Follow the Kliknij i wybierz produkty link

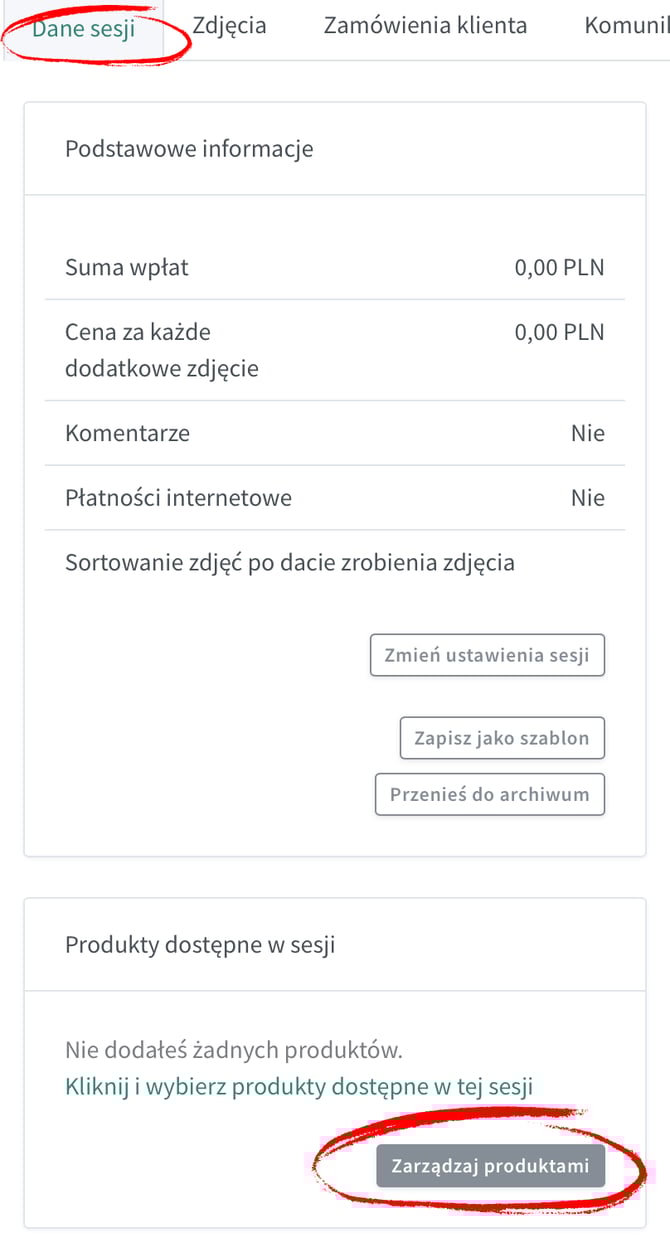[x=299, y=1087]
